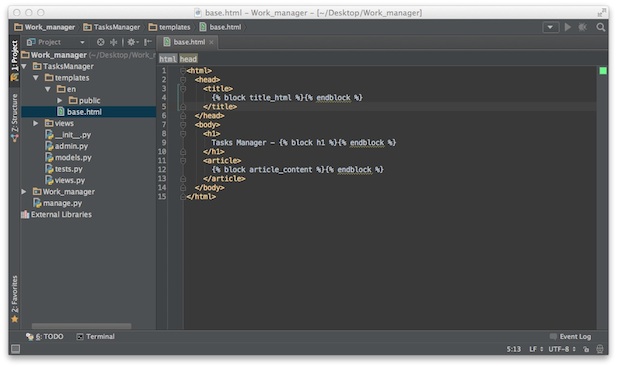Open the 6: TODO tool window

click(44, 337)
